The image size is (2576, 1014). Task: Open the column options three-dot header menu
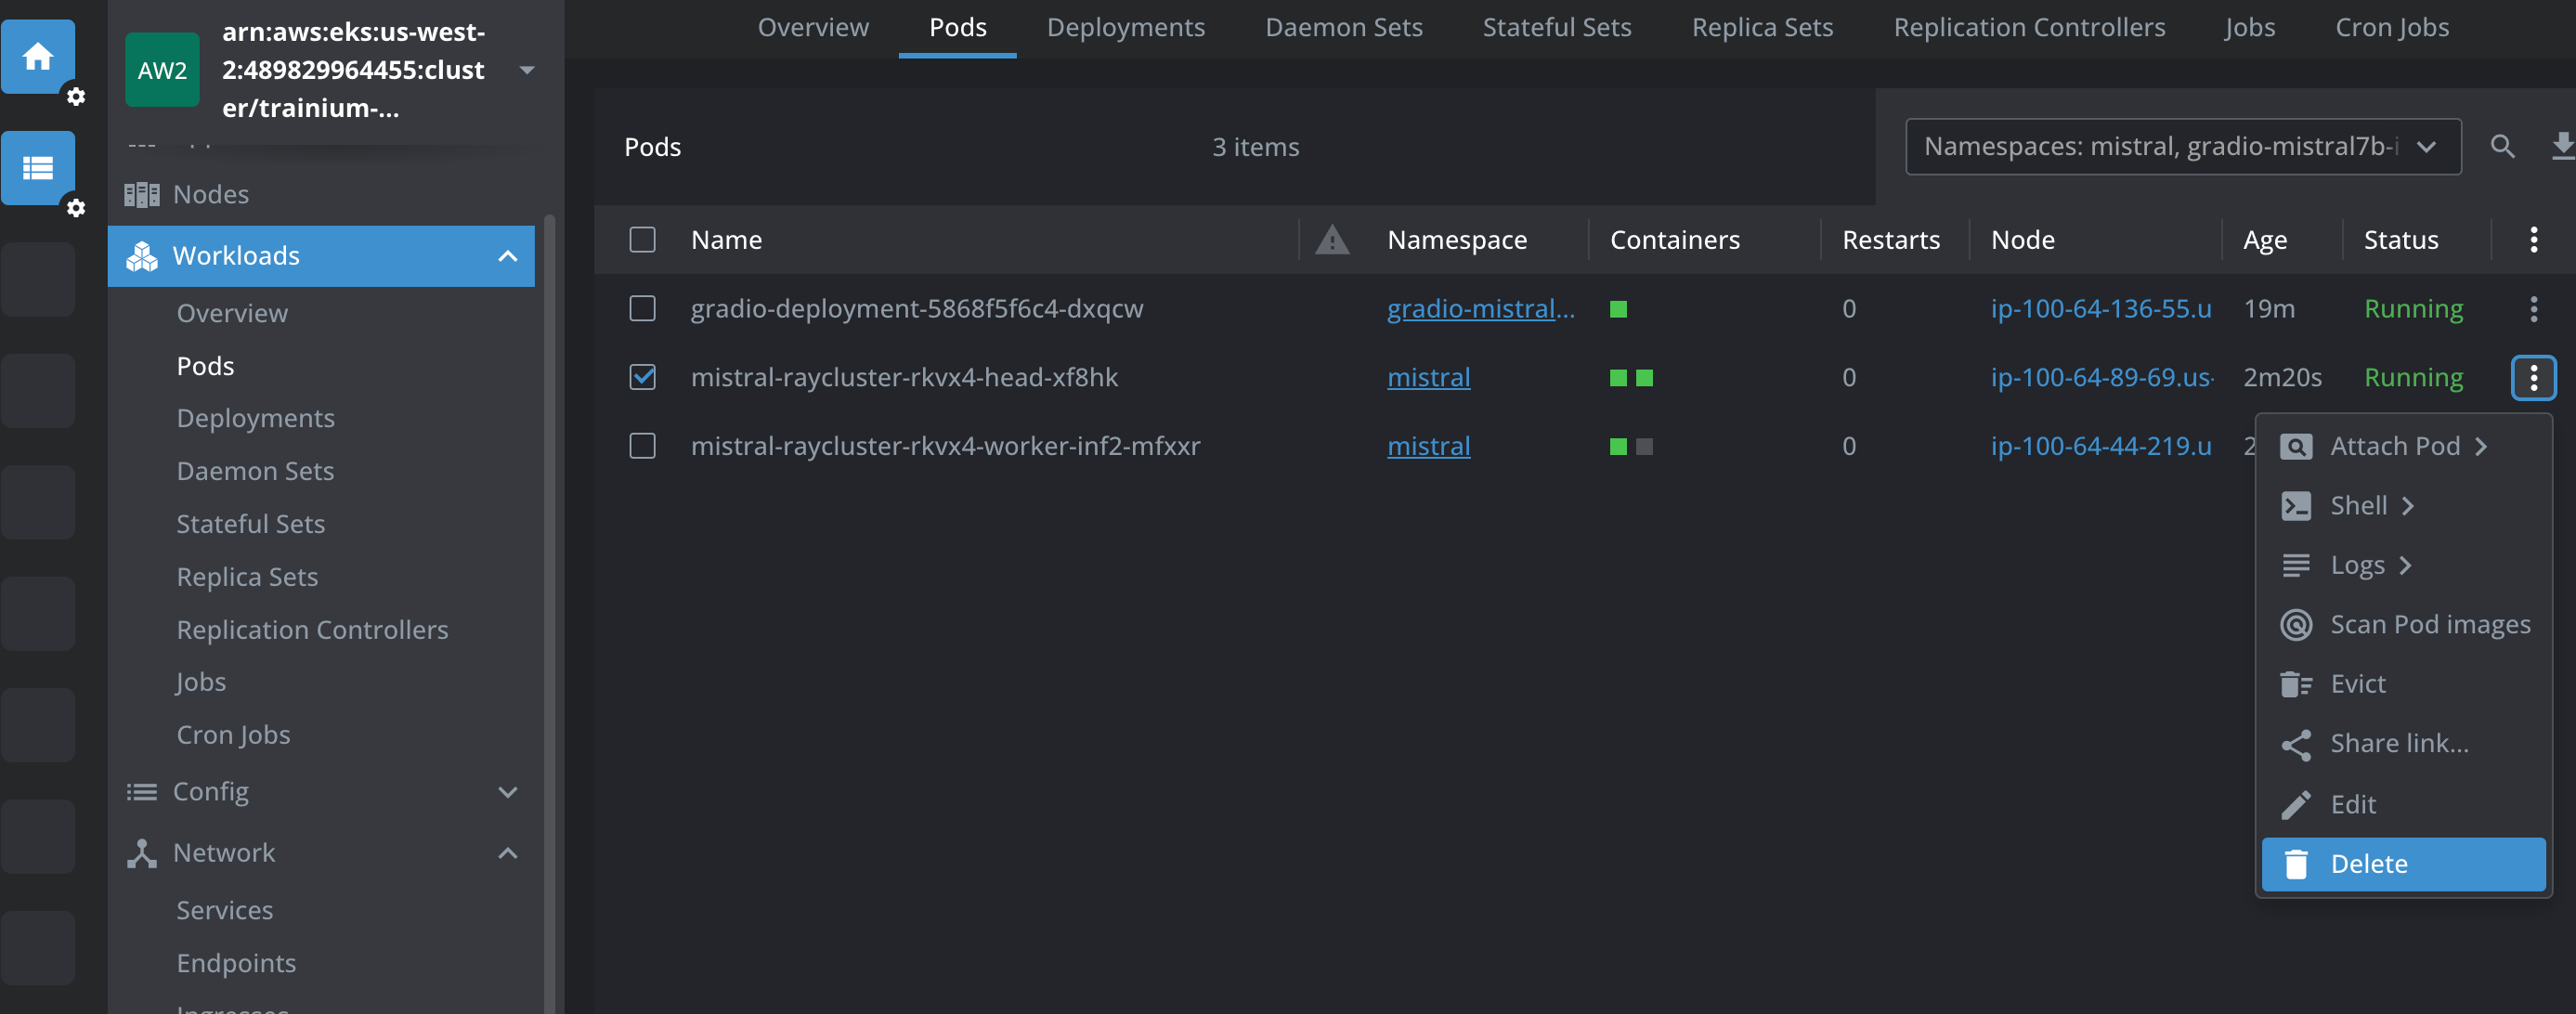pyautogui.click(x=2533, y=240)
